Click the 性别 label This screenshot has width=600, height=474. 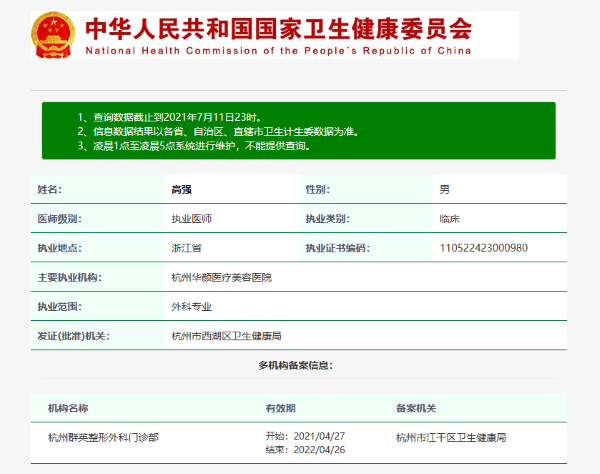(x=318, y=189)
